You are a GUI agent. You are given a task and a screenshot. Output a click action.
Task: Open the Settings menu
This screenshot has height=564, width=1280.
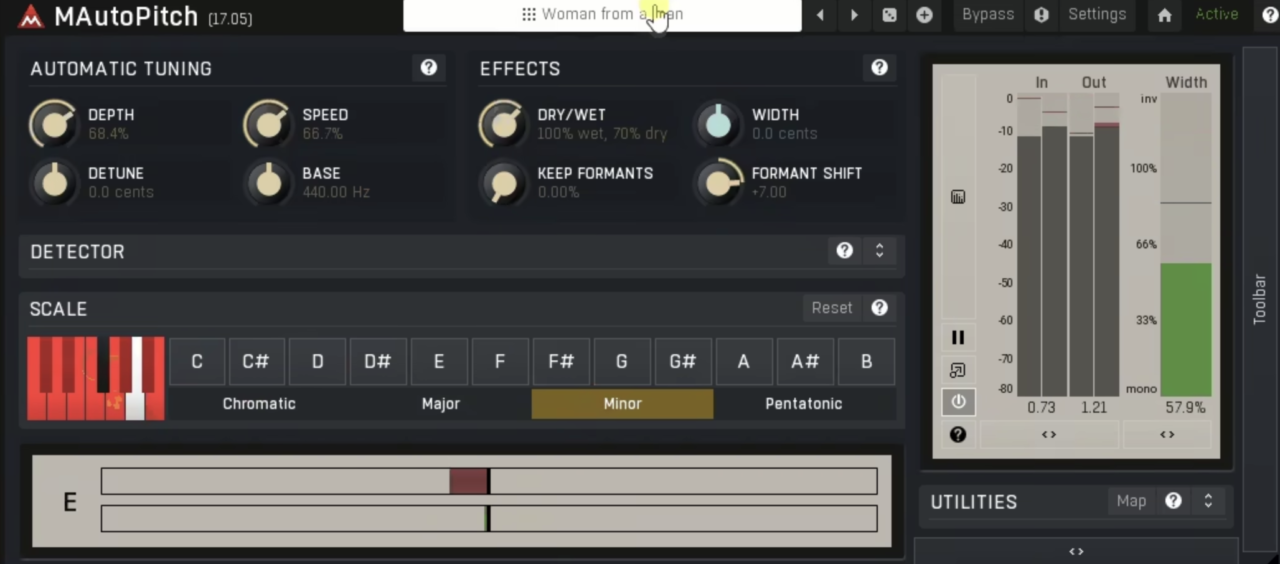coord(1097,14)
